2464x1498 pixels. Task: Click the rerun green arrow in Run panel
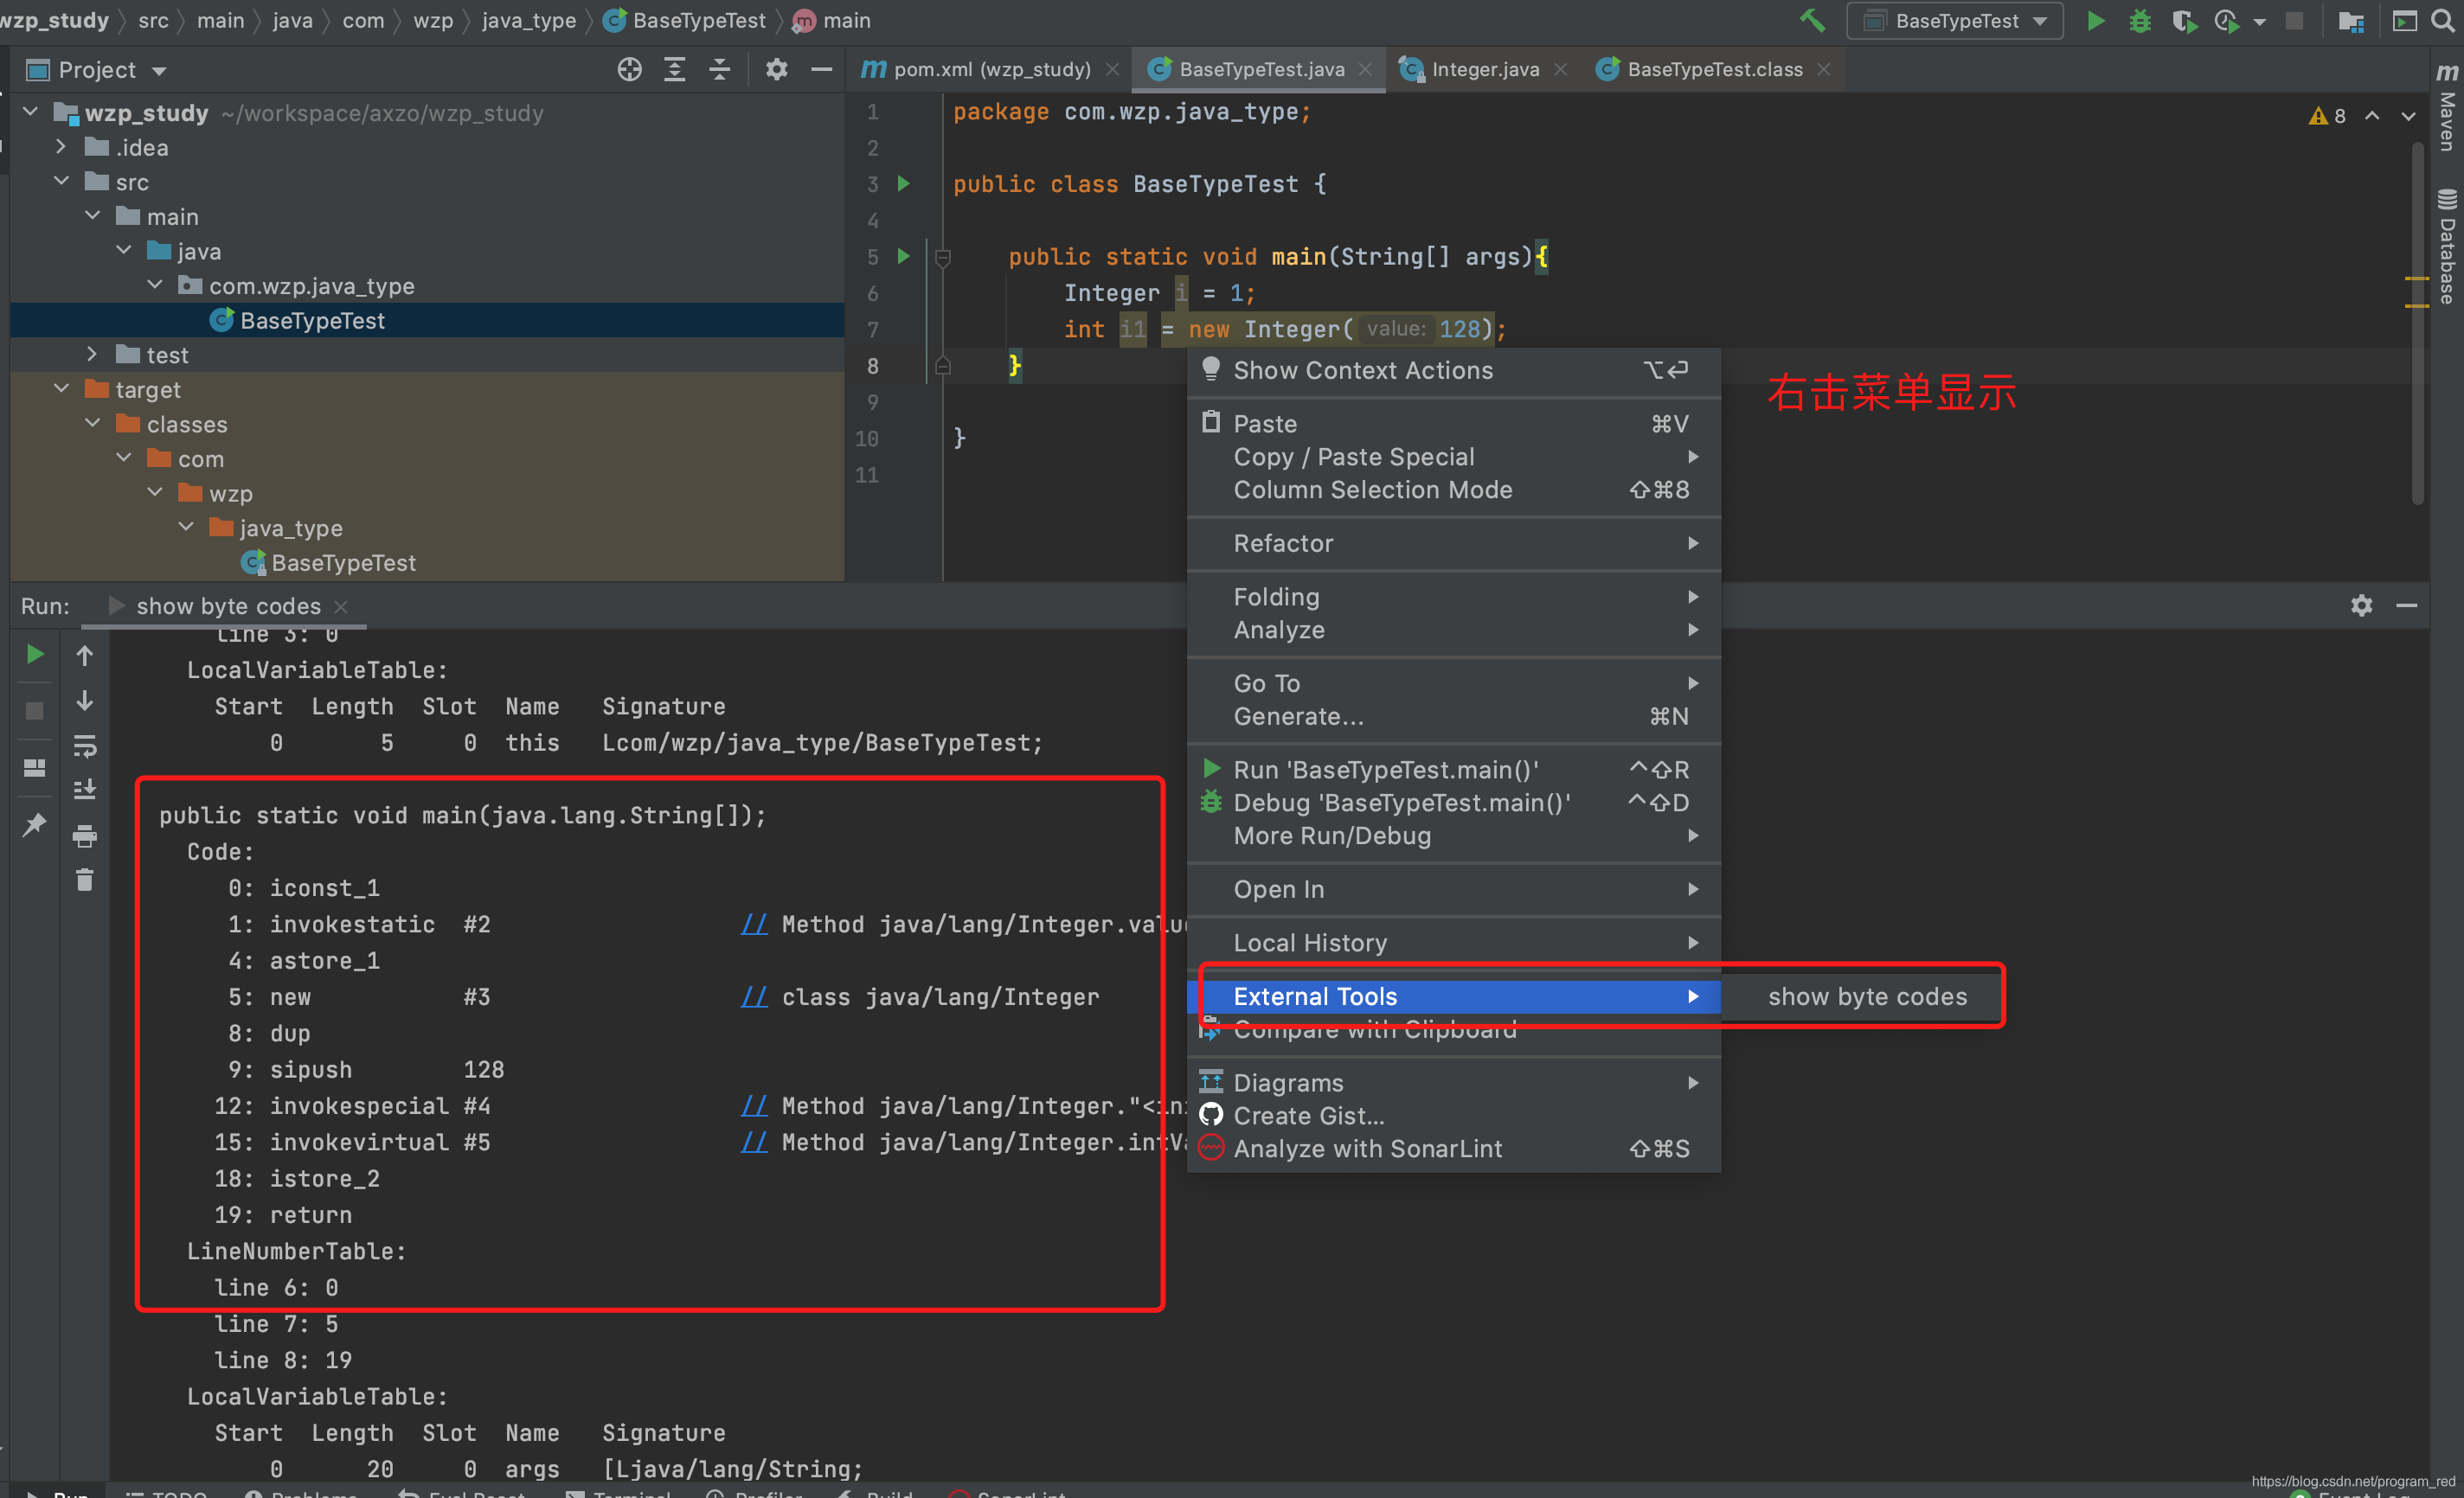34,655
